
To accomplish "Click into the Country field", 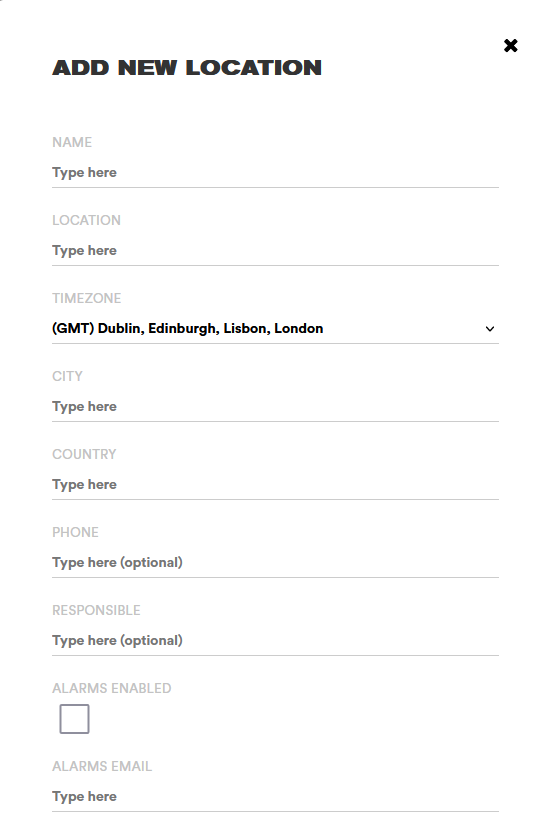I will tap(275, 485).
